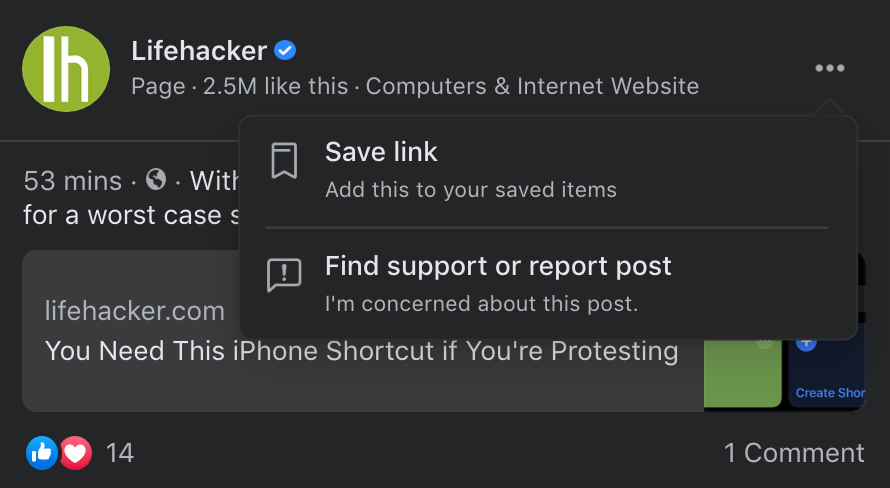Open the Lifehacker page name link
The height and width of the screenshot is (488, 890).
click(x=199, y=51)
